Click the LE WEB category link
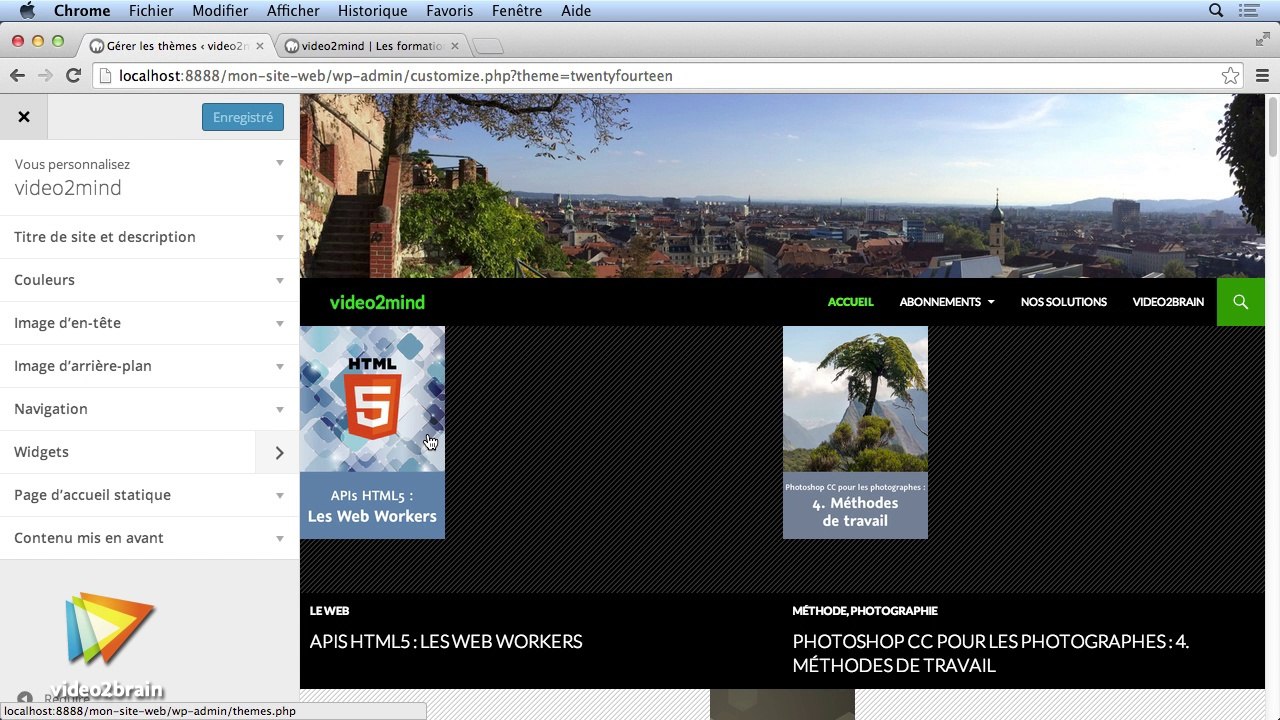The height and width of the screenshot is (720, 1280). coord(329,611)
